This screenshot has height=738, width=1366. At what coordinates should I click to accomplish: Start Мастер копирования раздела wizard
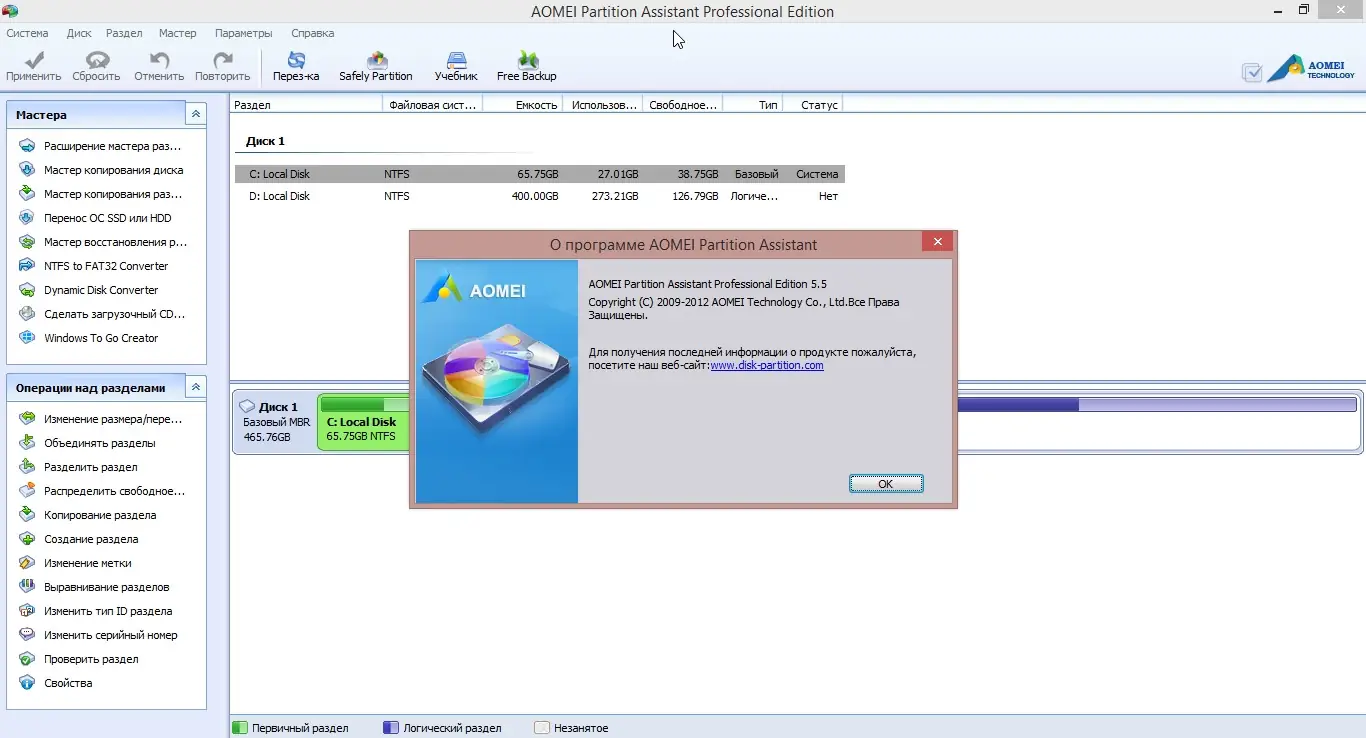click(x=100, y=194)
